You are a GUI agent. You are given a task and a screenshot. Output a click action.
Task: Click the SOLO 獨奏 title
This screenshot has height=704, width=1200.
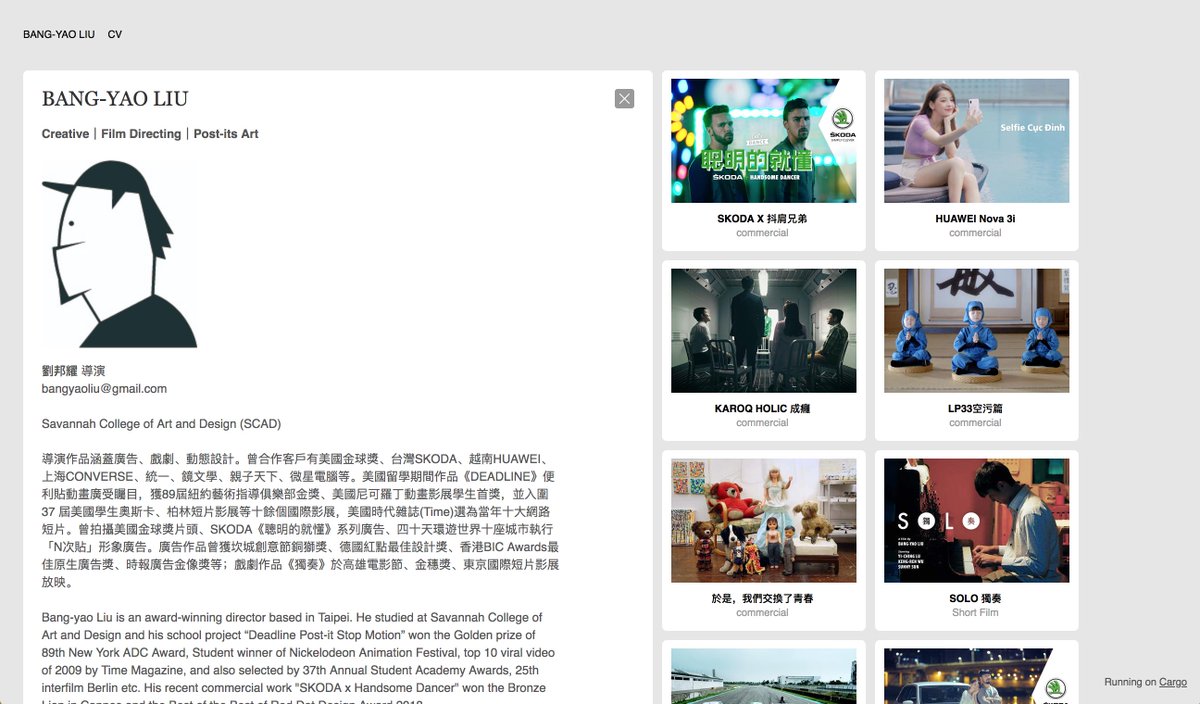pyautogui.click(x=975, y=598)
